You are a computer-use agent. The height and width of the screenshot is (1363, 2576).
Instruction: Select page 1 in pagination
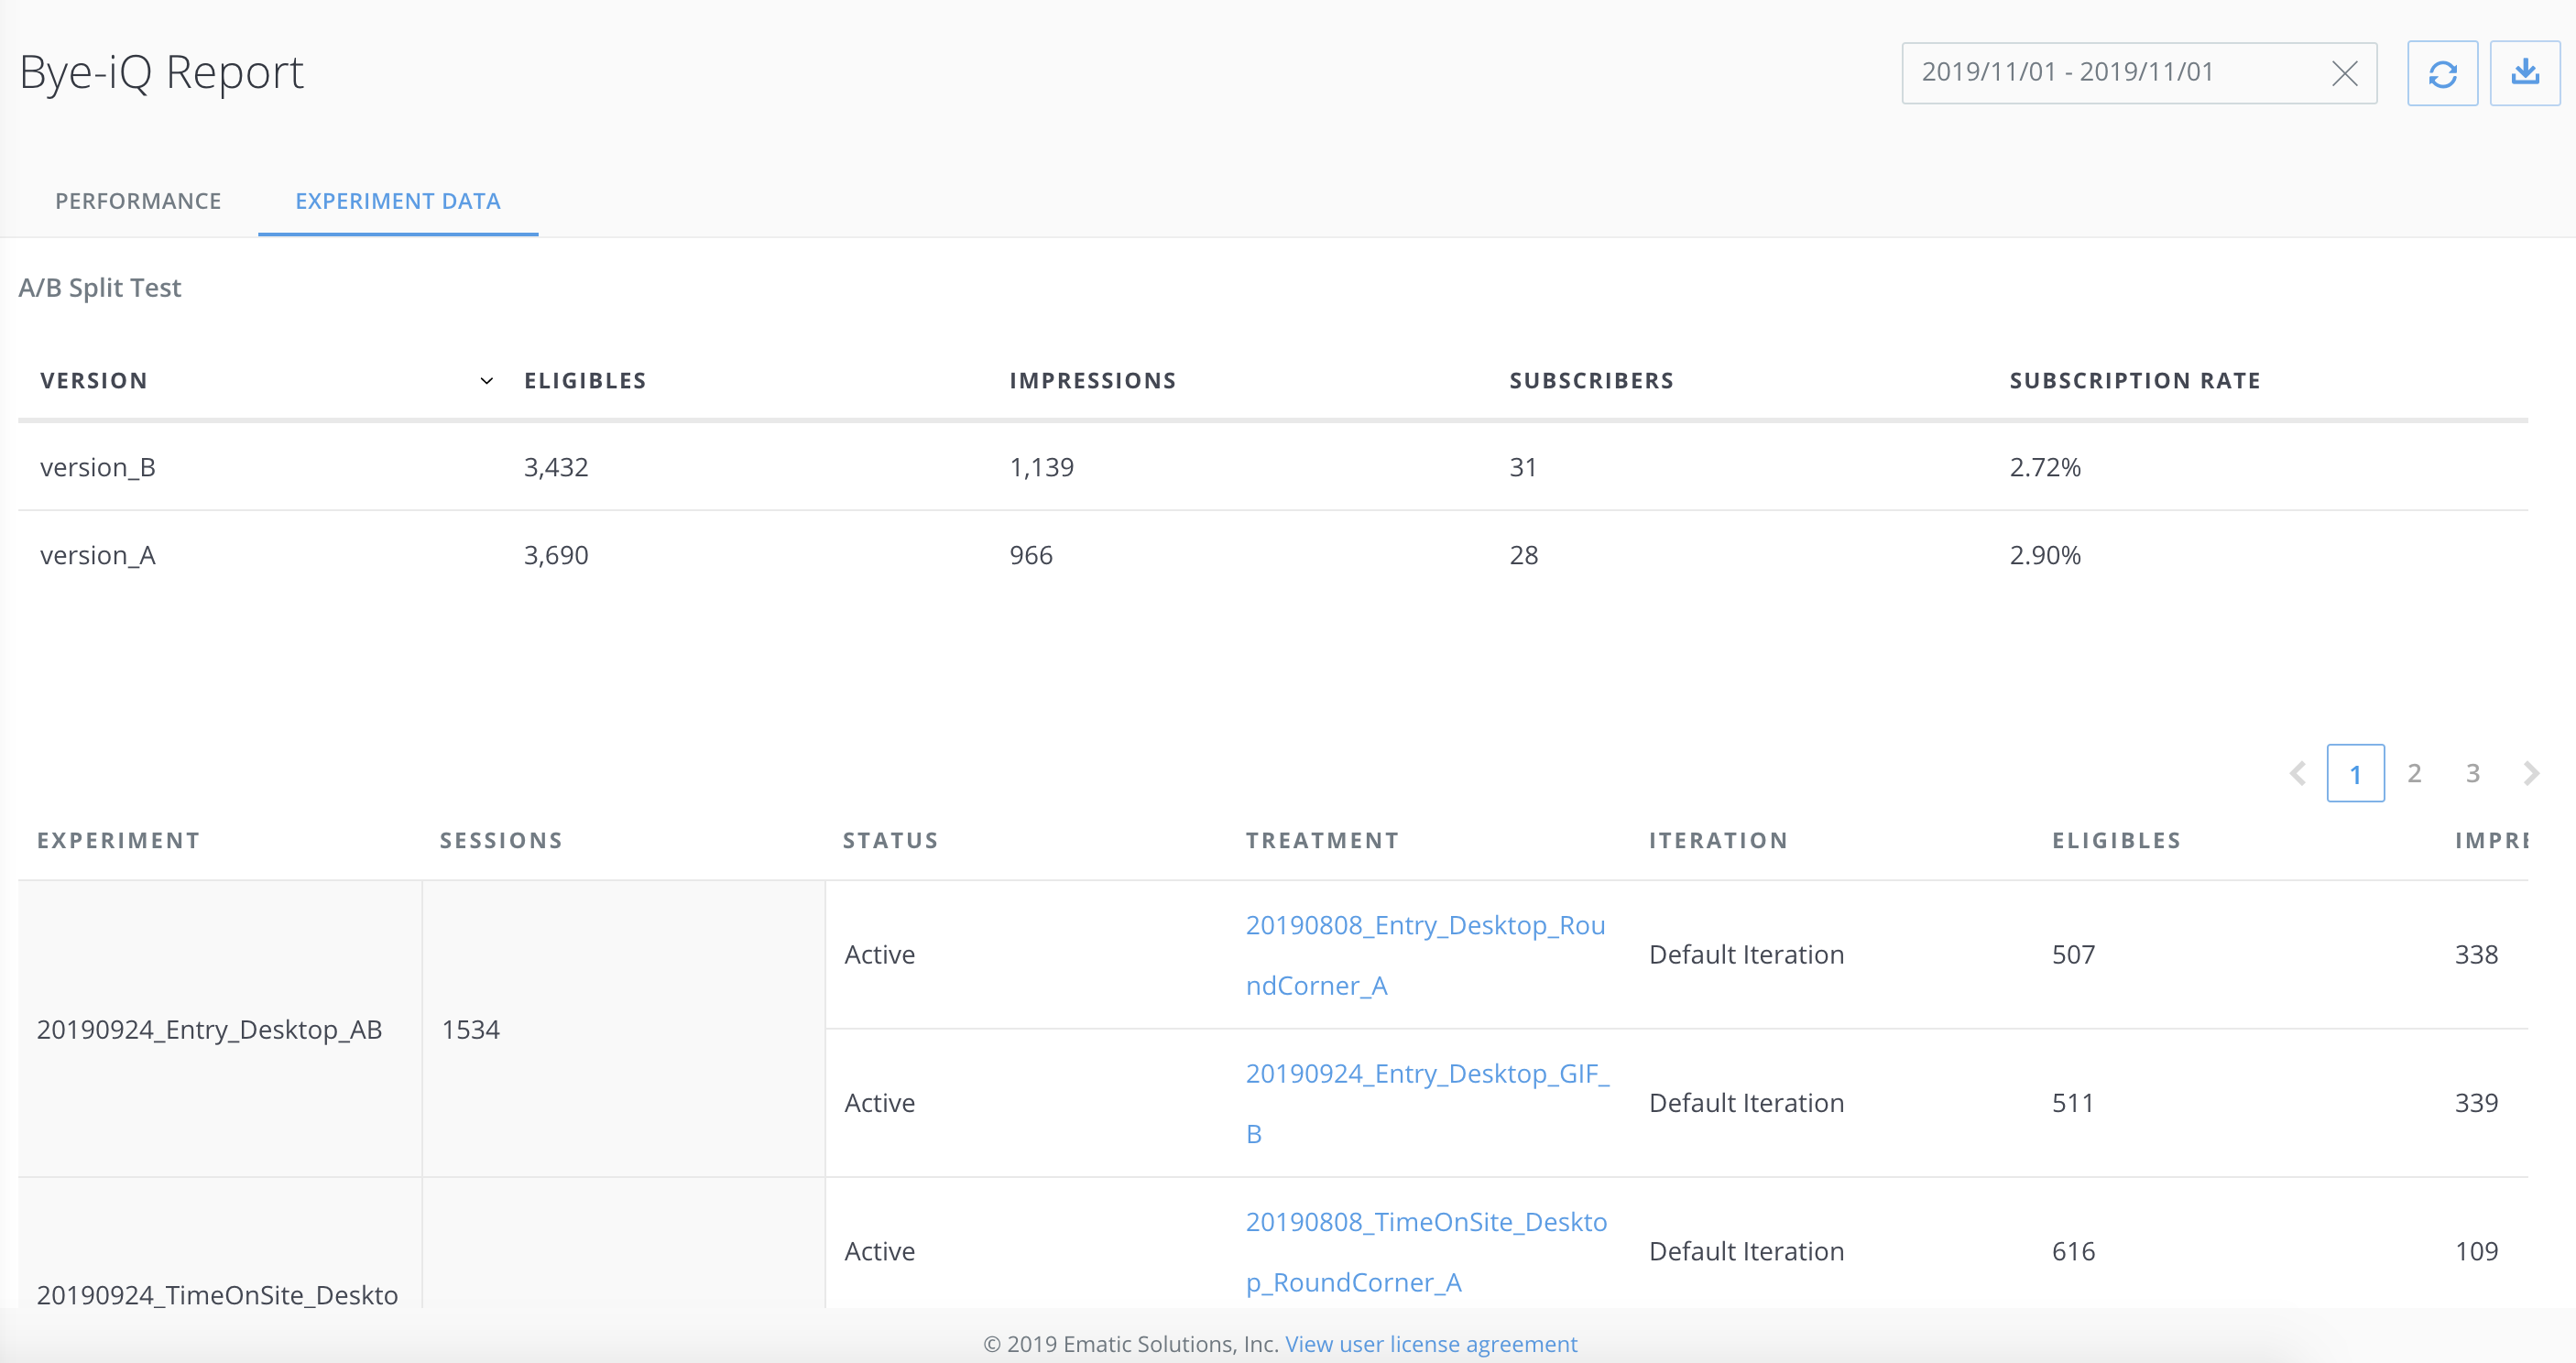(2355, 773)
